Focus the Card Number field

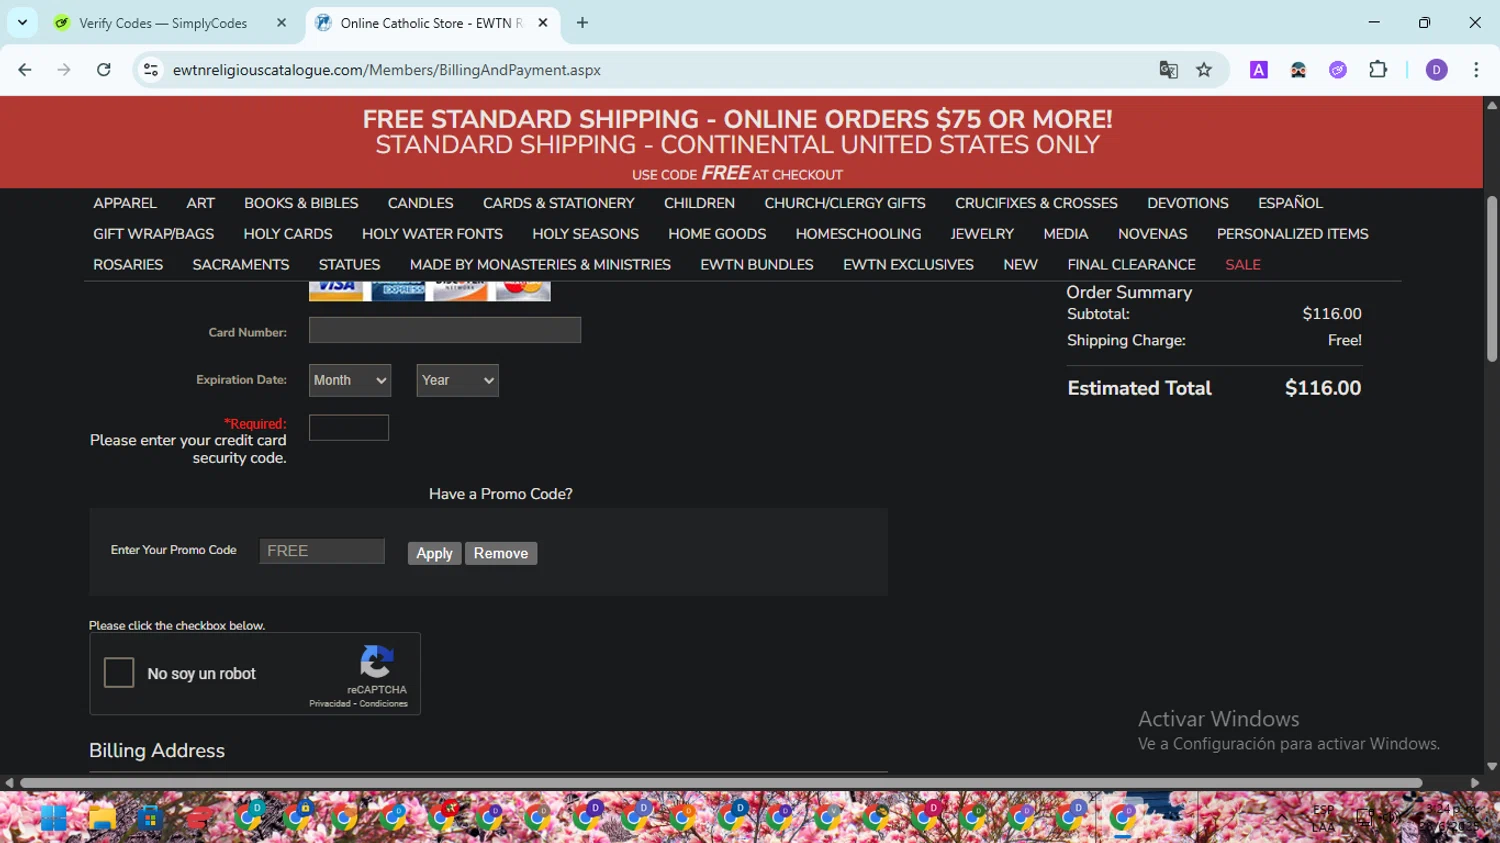point(445,330)
